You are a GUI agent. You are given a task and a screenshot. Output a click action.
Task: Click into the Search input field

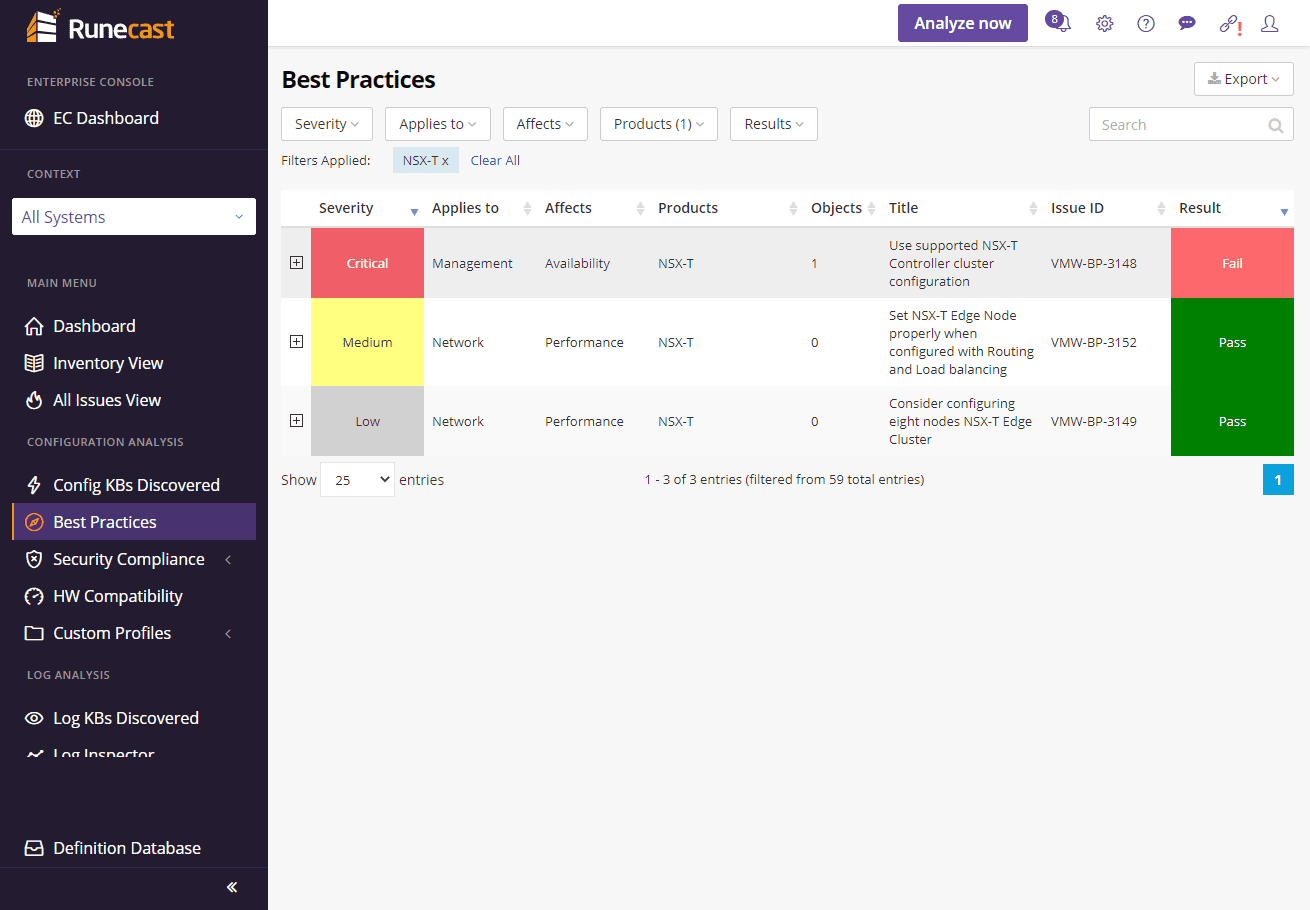[x=1178, y=125]
